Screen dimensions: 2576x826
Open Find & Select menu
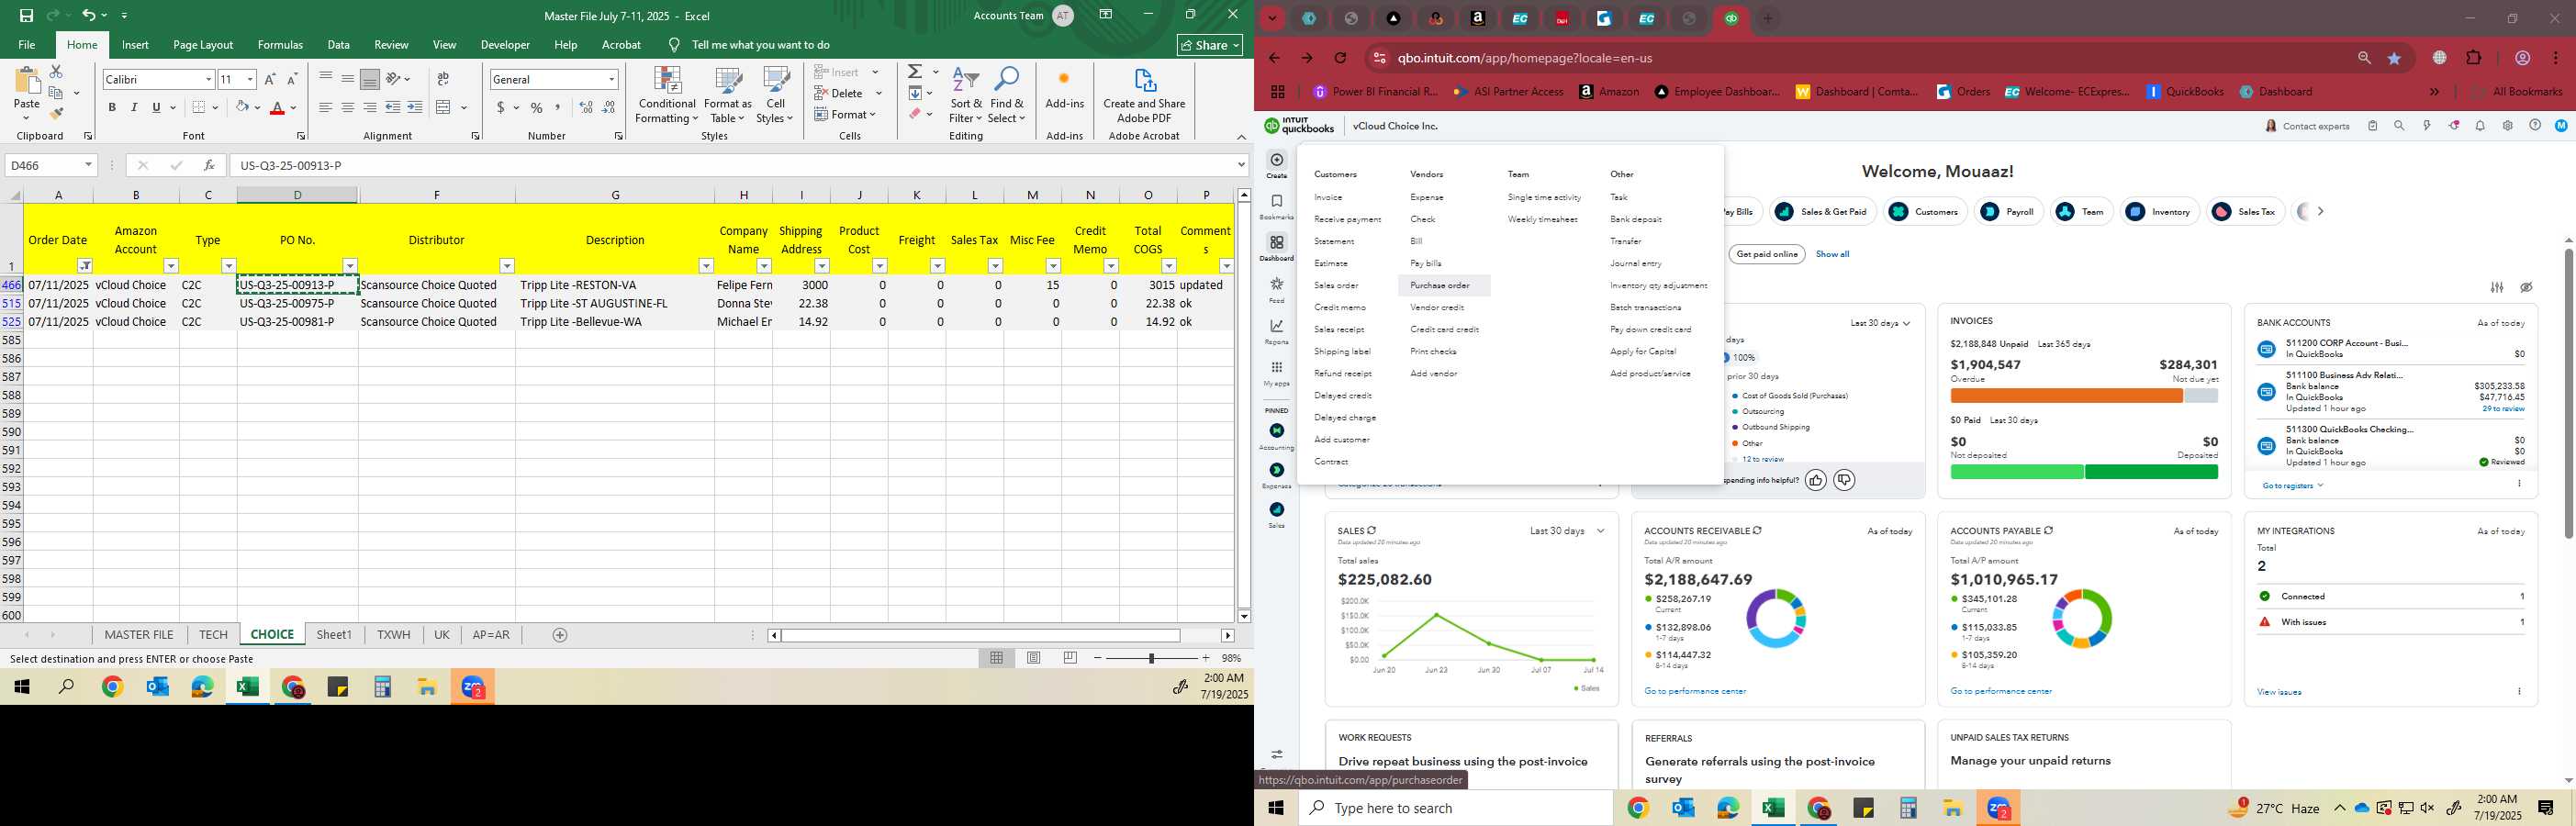tap(1007, 96)
